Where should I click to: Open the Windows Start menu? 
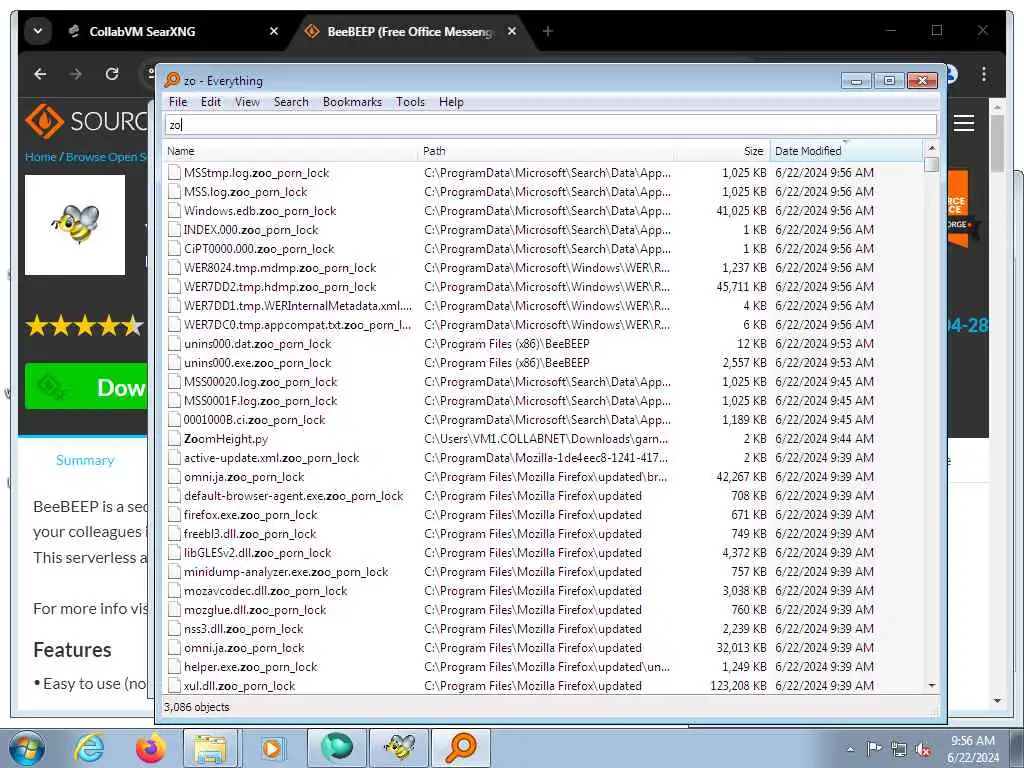coord(26,748)
